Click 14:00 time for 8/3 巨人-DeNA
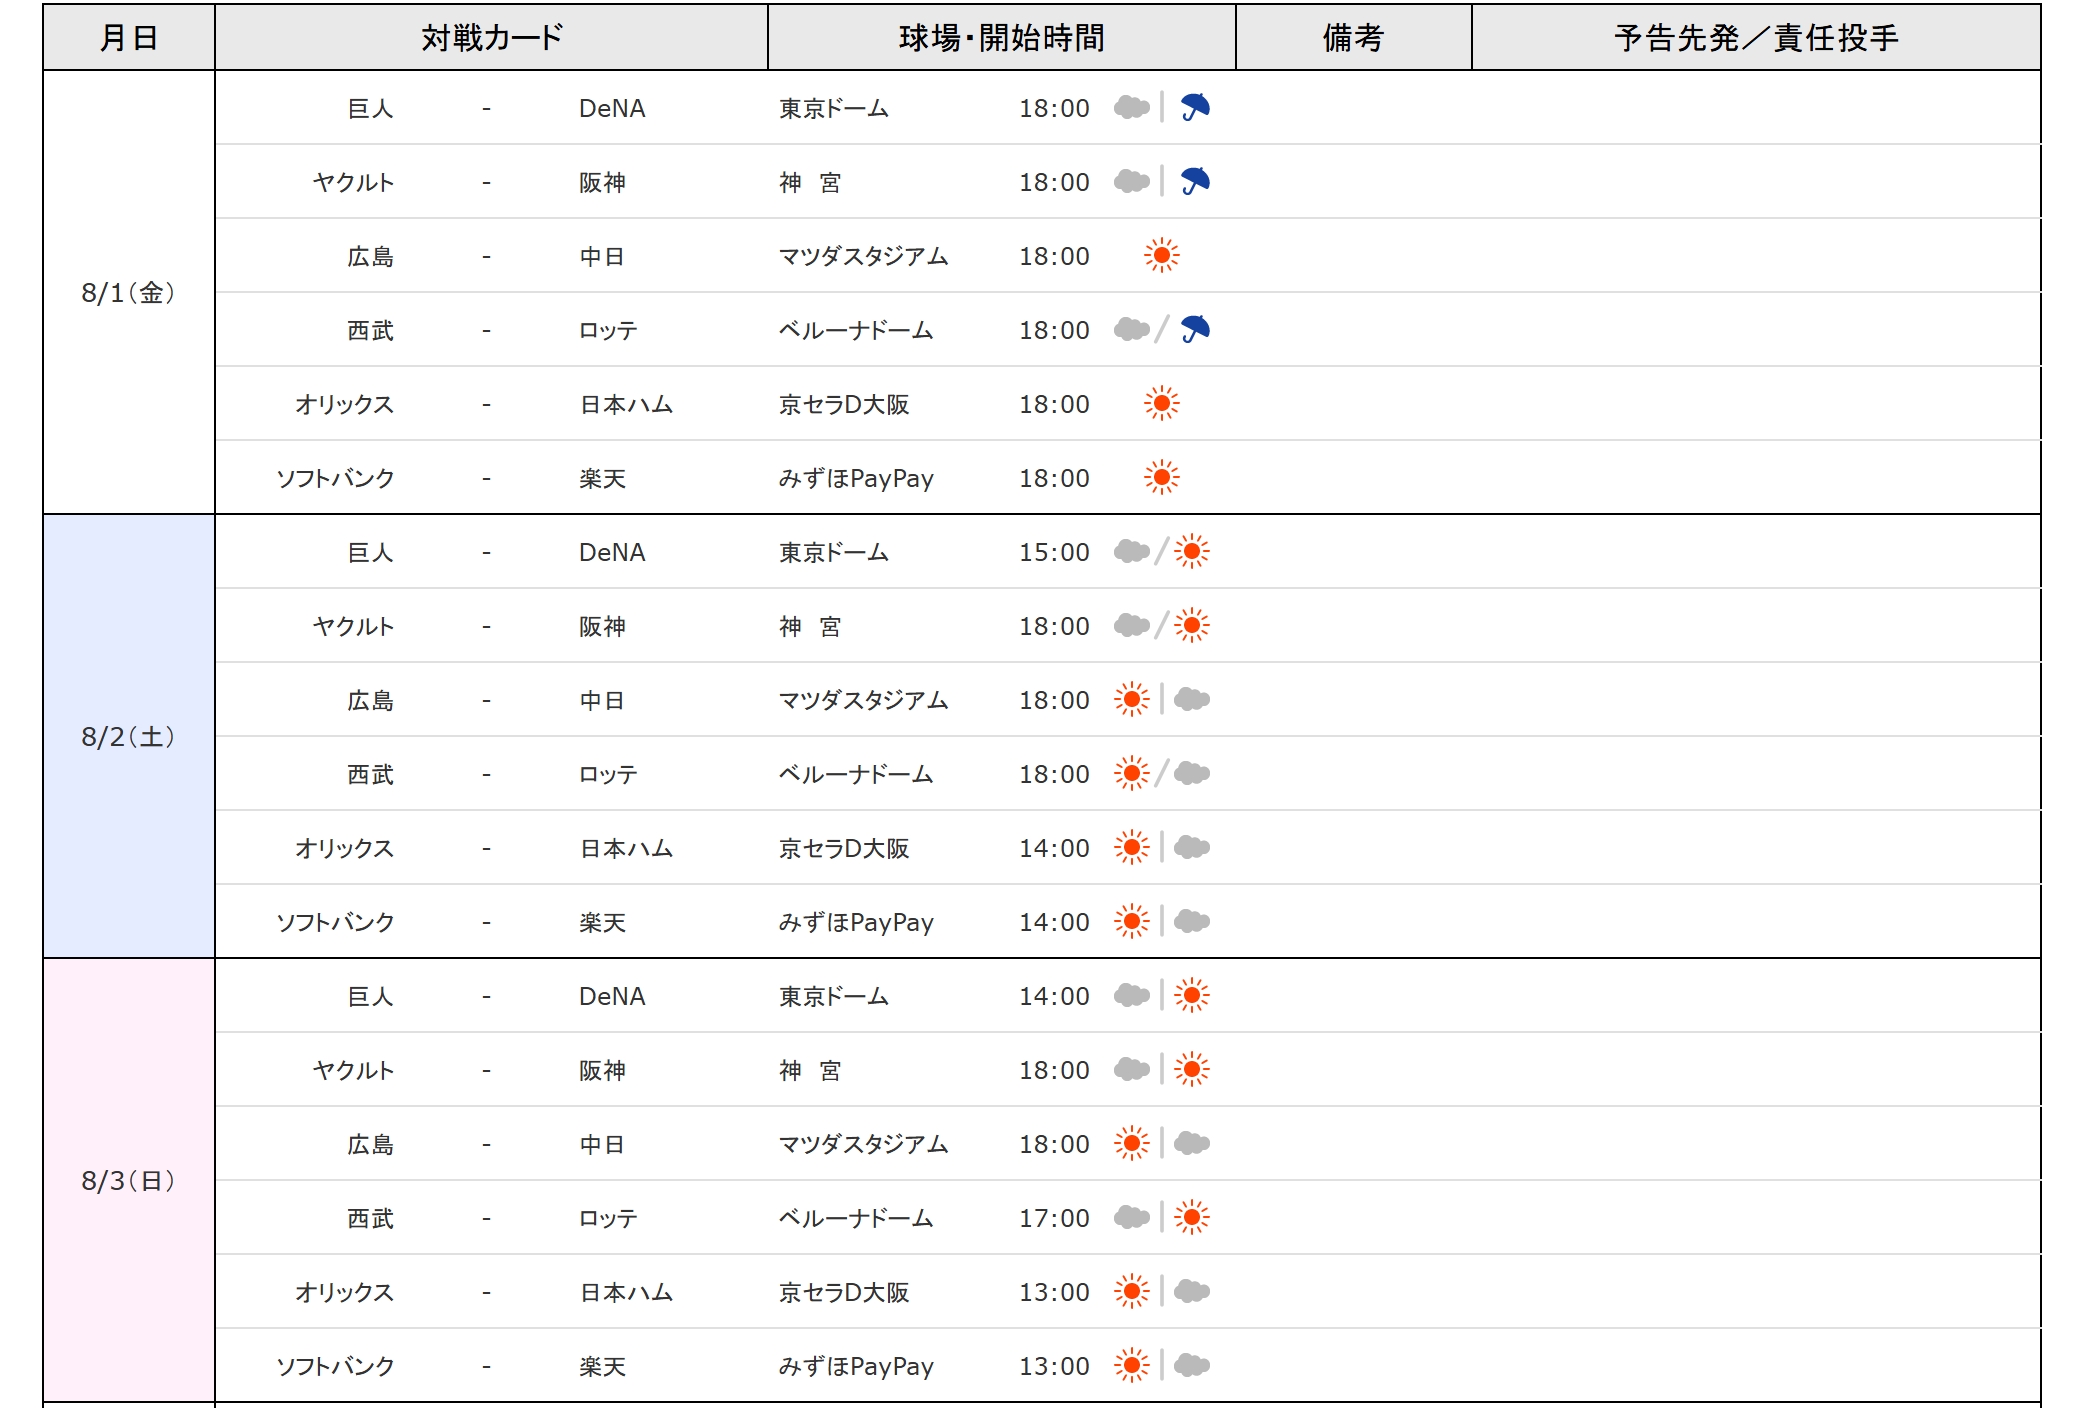The height and width of the screenshot is (1408, 2084). pyautogui.click(x=1054, y=996)
